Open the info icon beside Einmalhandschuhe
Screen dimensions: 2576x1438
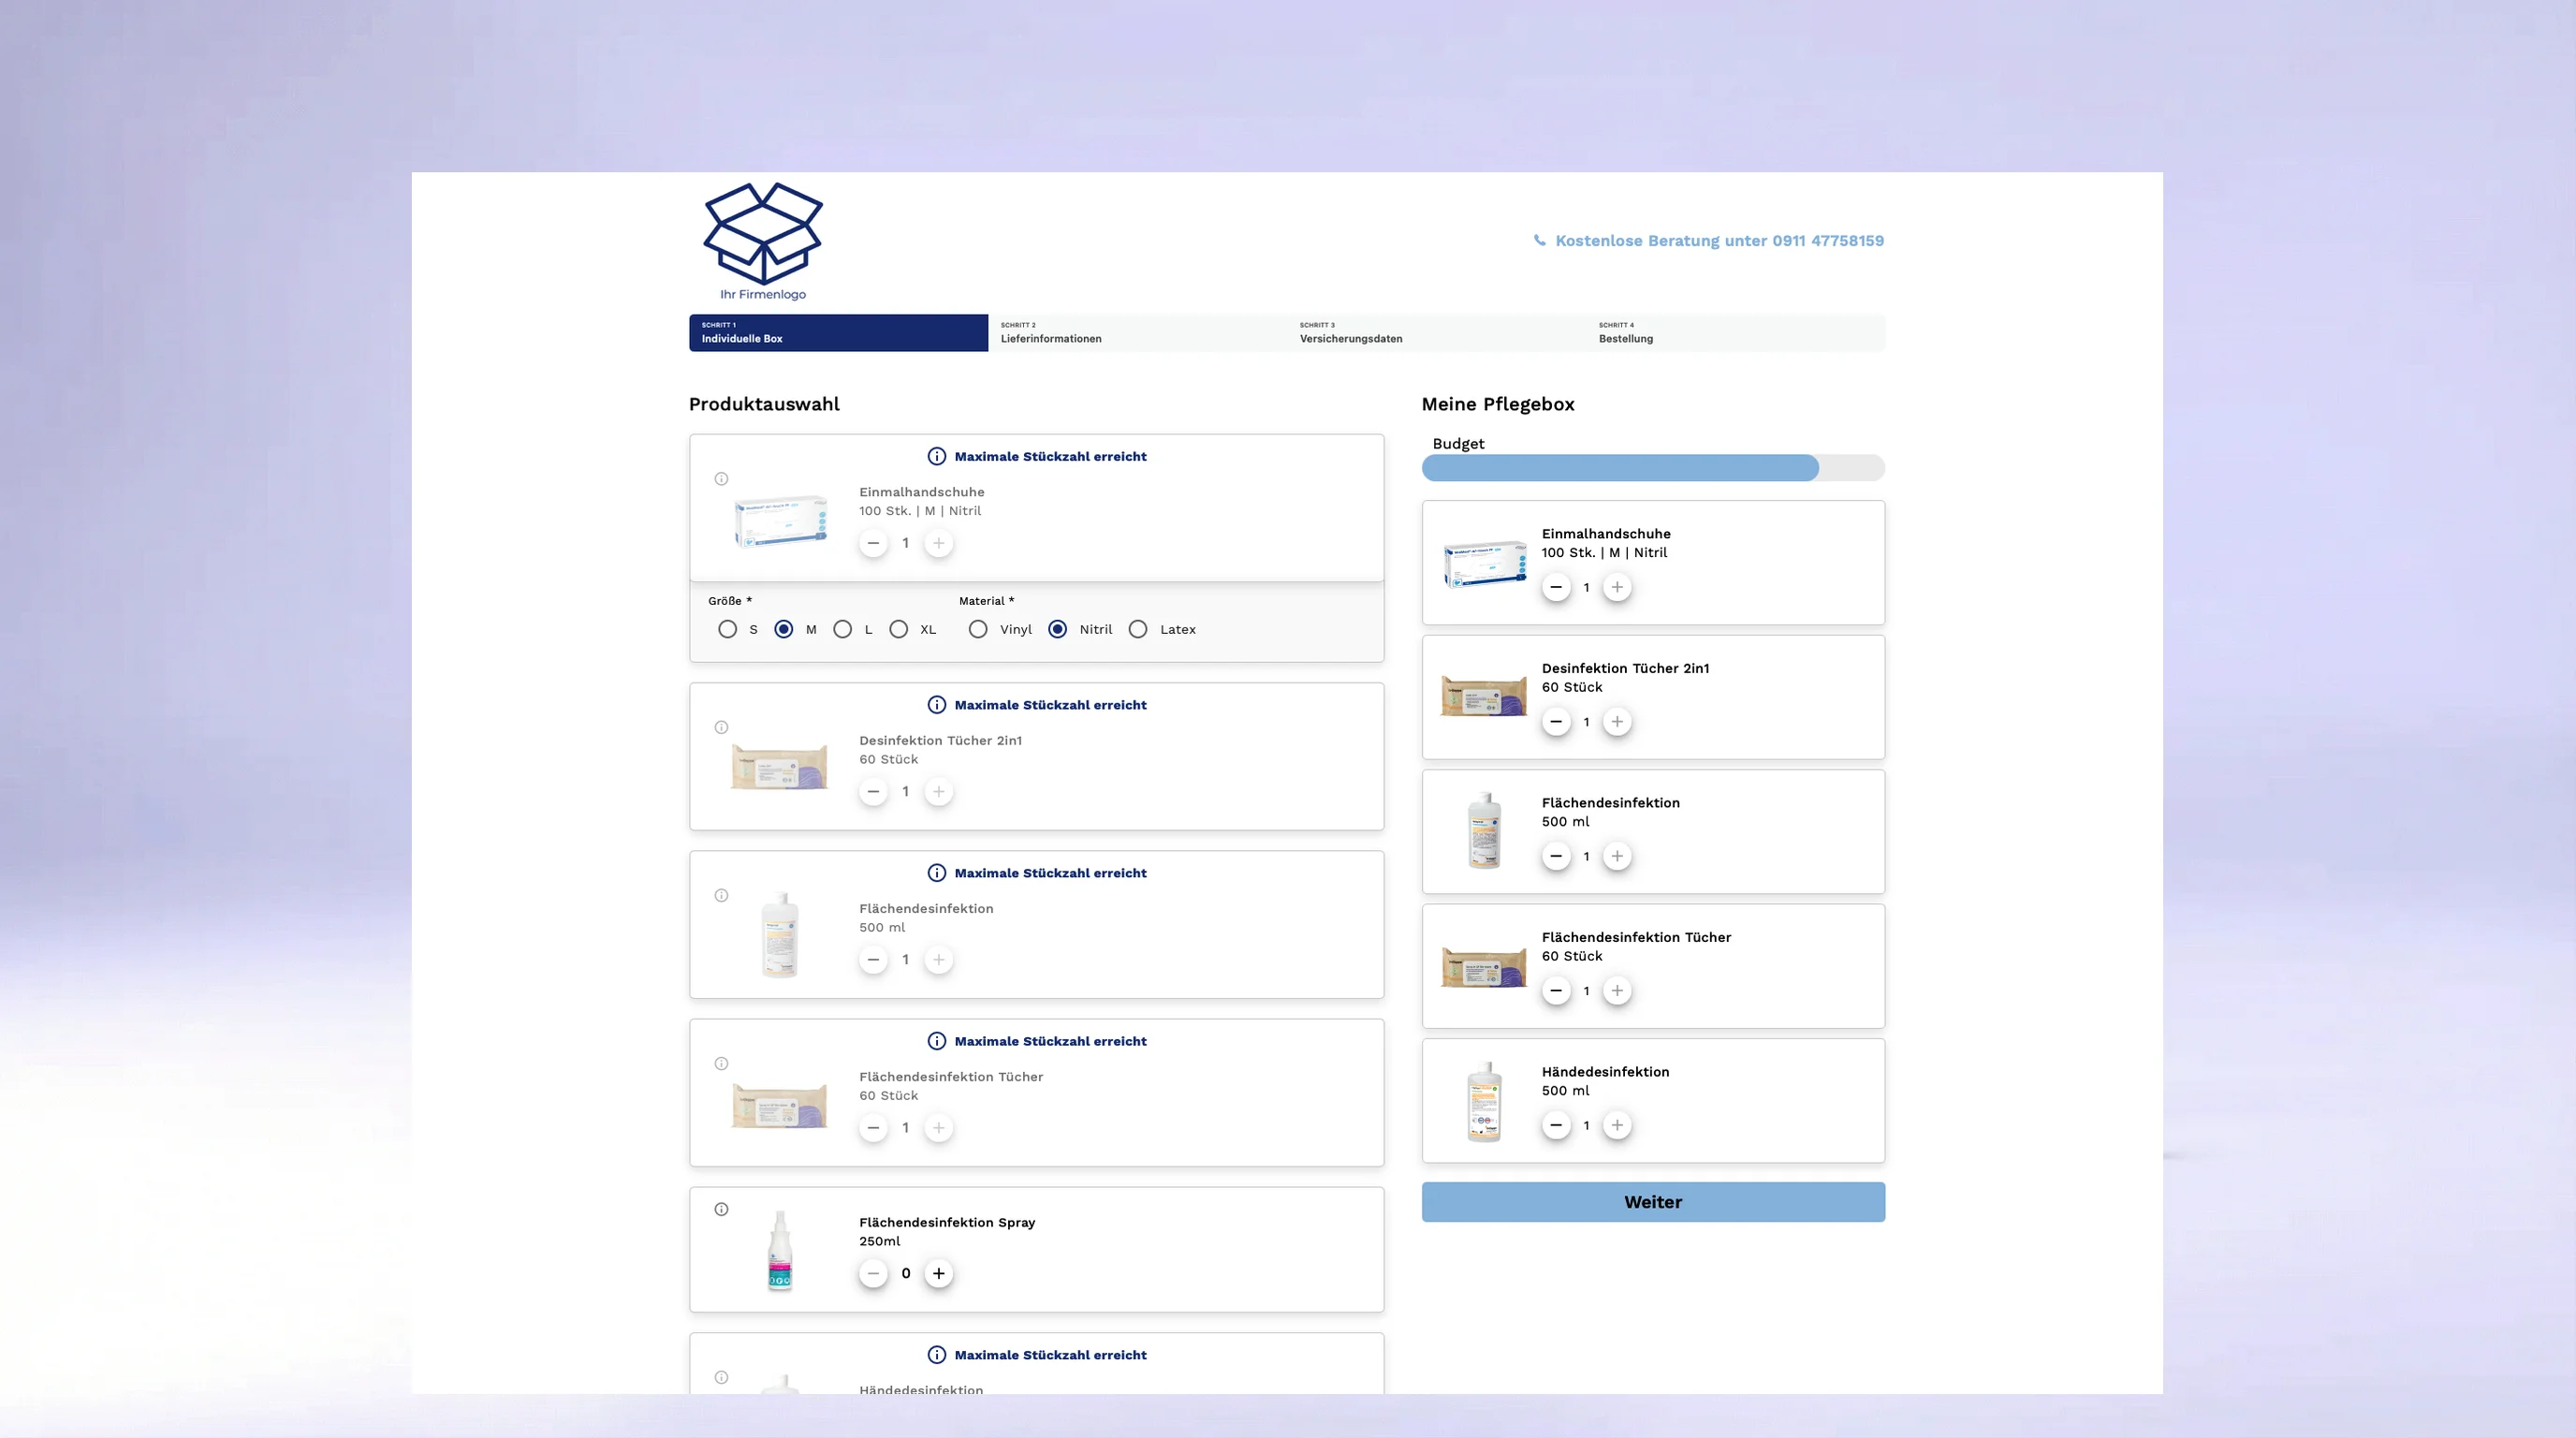pyautogui.click(x=722, y=478)
